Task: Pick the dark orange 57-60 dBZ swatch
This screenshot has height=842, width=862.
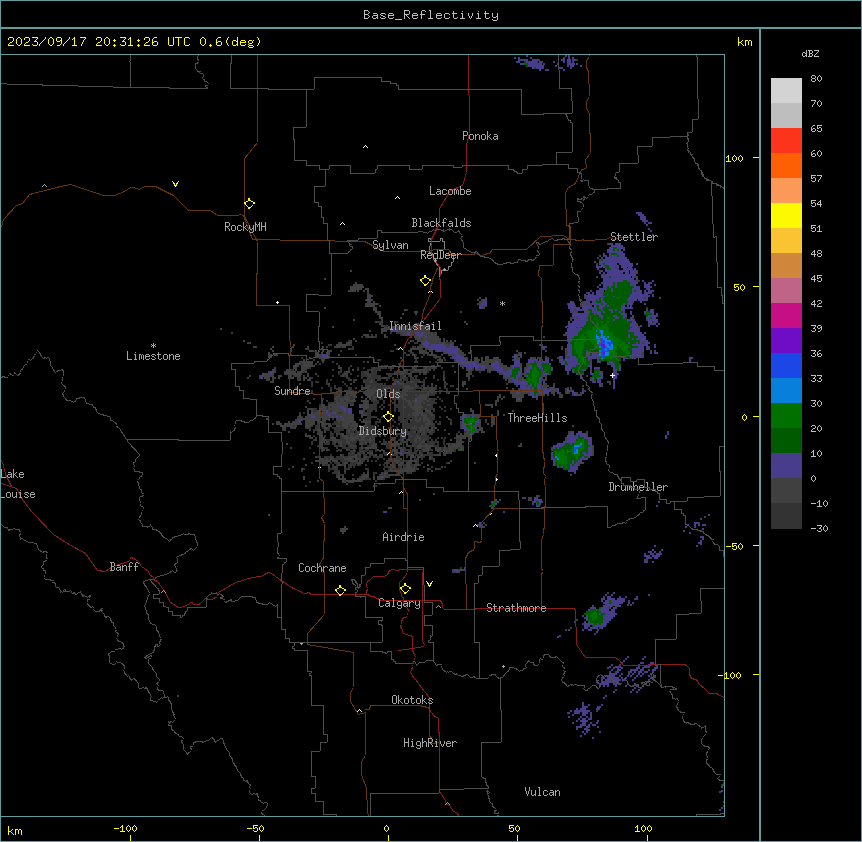Action: point(786,165)
